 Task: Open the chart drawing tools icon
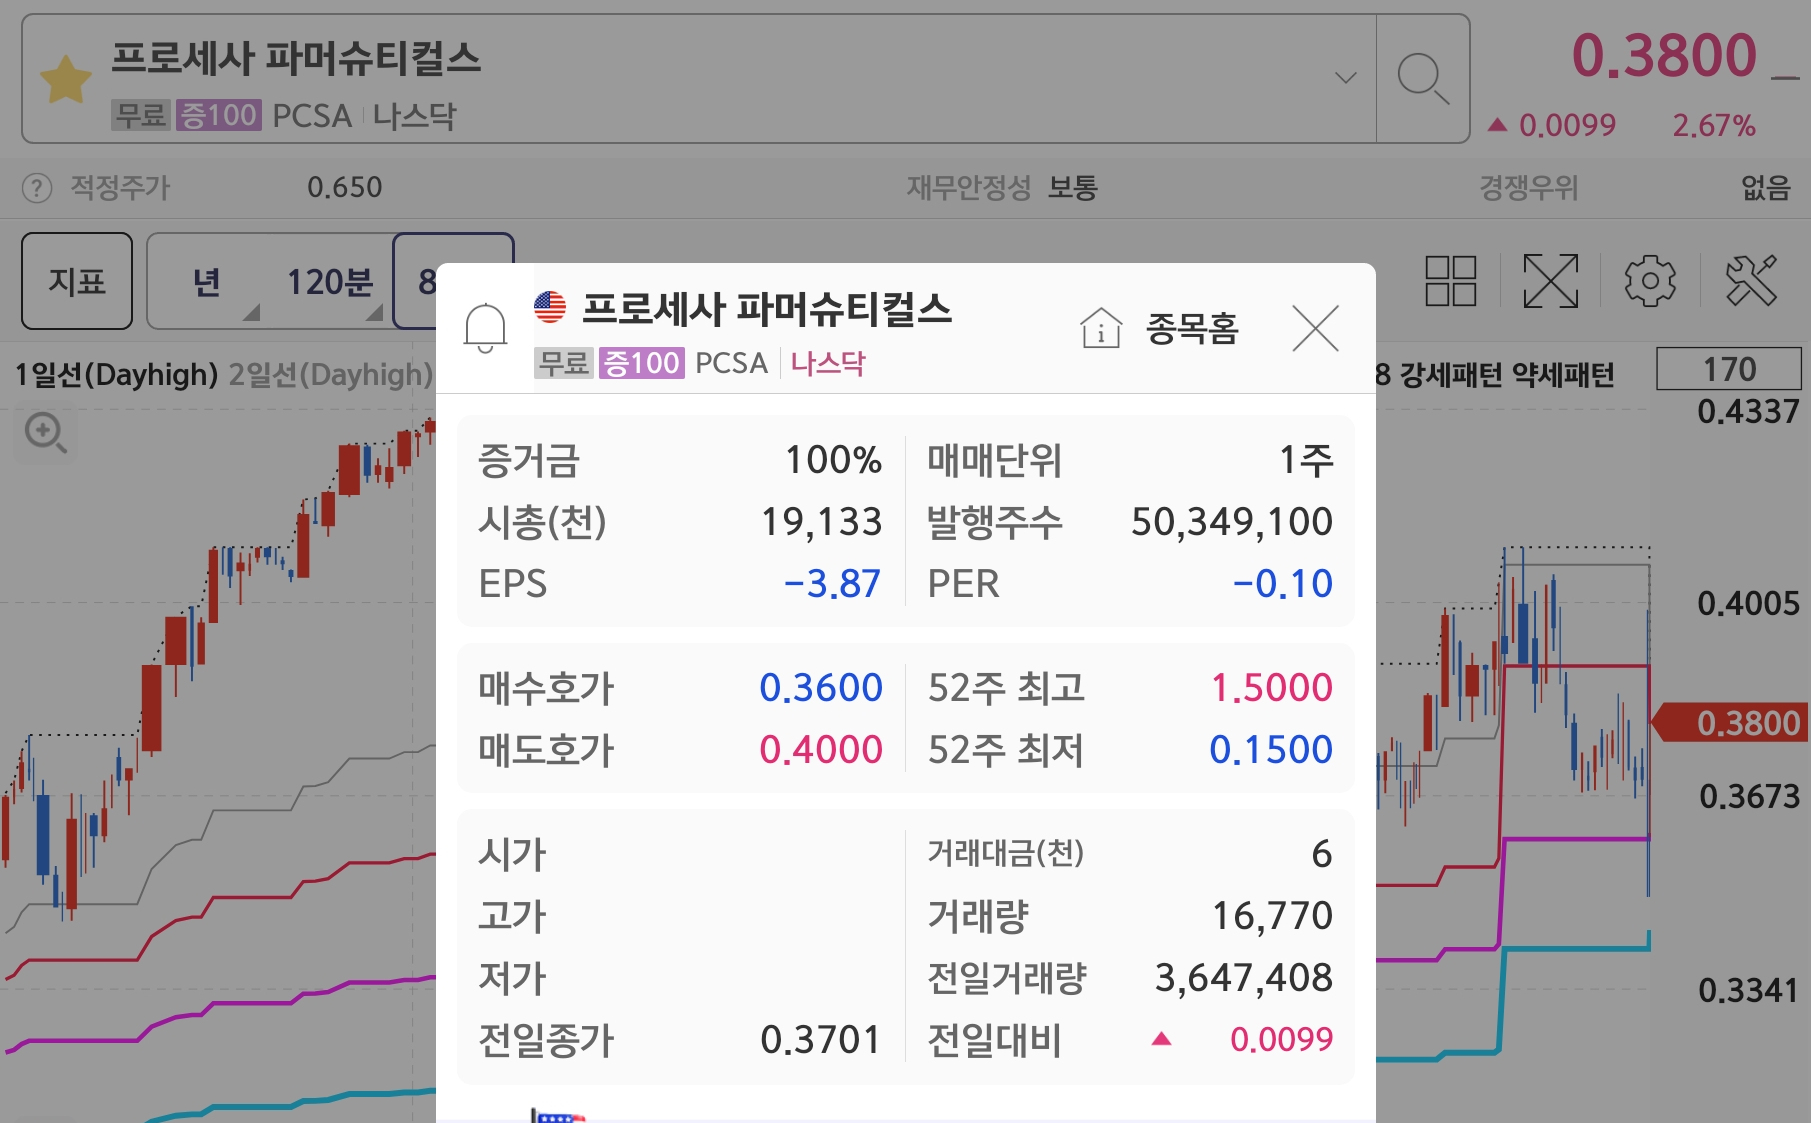click(1751, 281)
